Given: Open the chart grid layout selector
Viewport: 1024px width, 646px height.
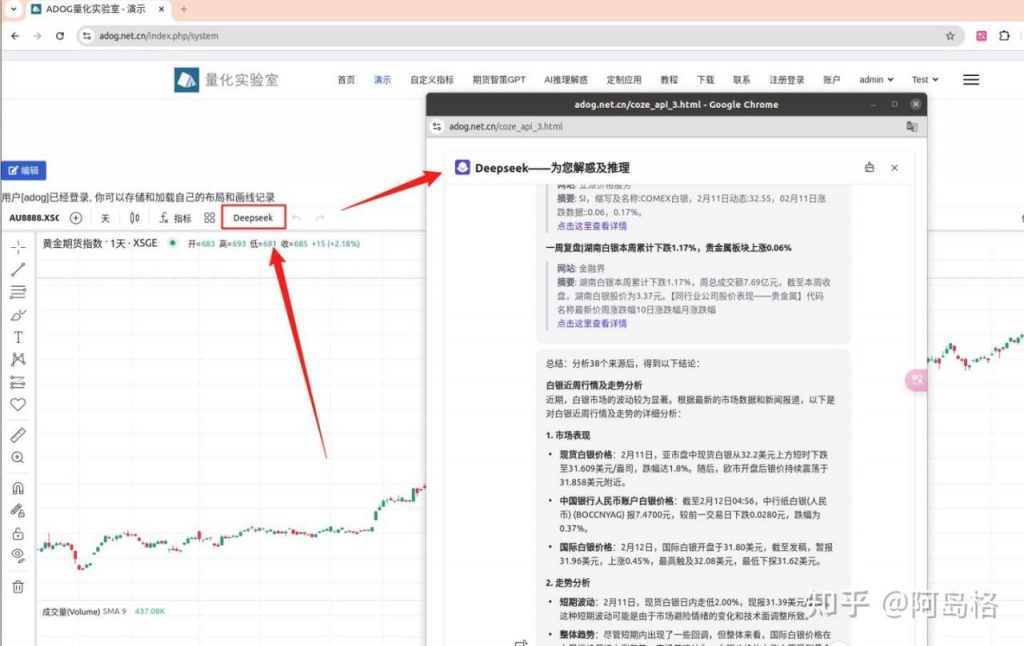Looking at the screenshot, I should point(210,217).
